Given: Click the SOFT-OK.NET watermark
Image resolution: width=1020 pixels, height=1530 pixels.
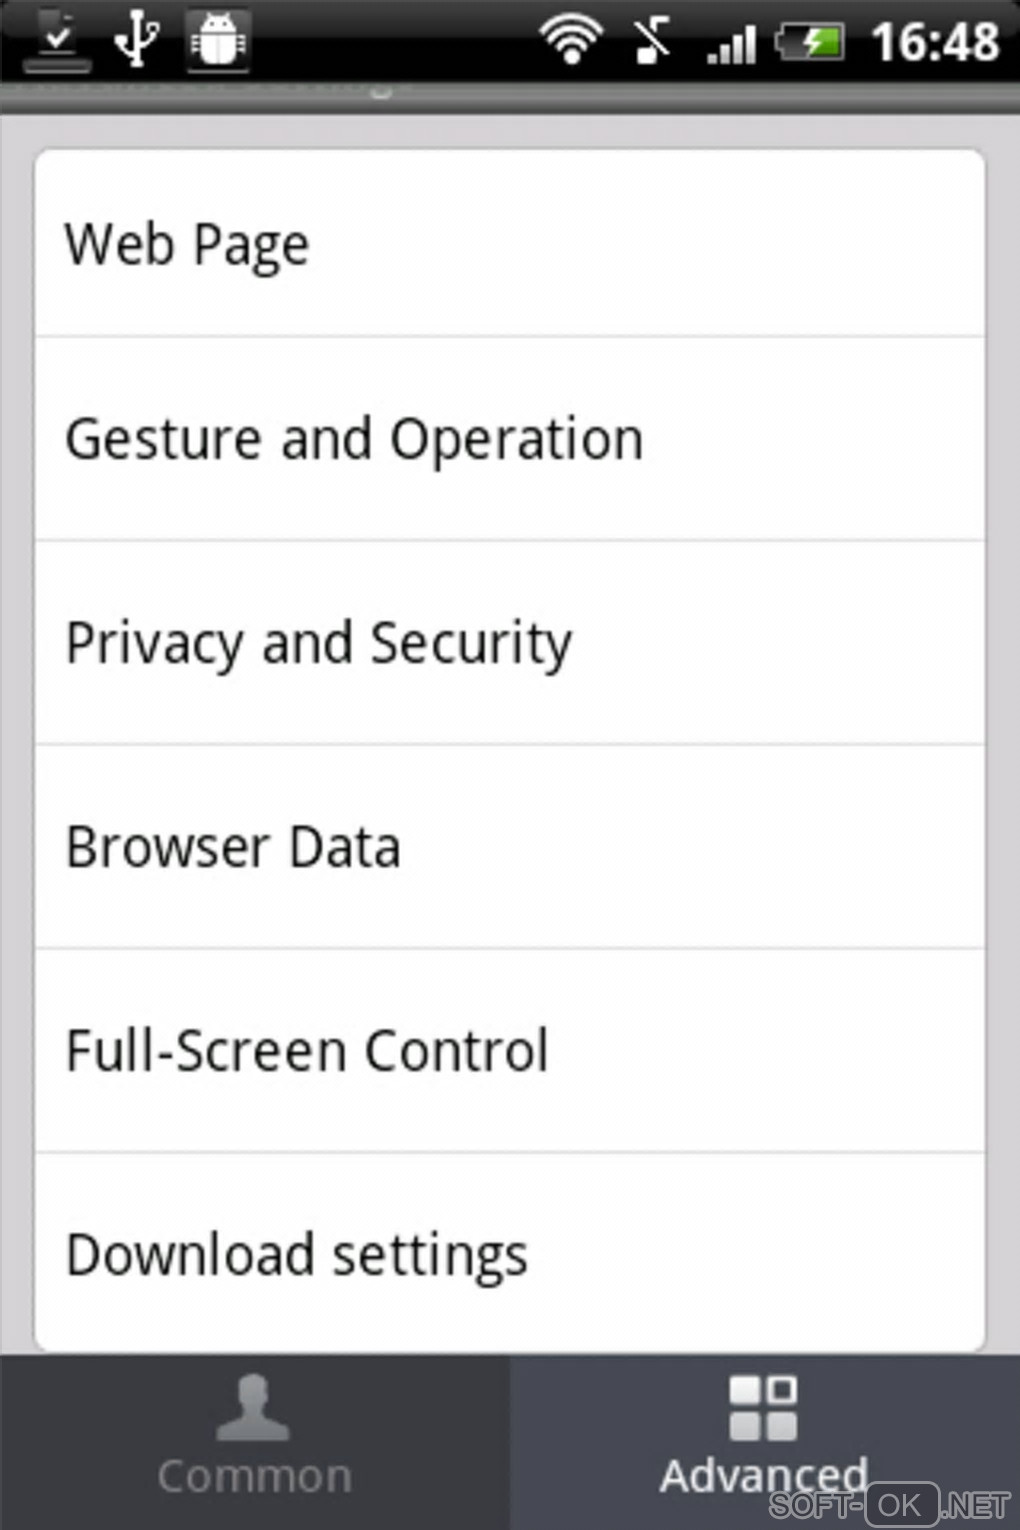Looking at the screenshot, I should click(890, 1505).
